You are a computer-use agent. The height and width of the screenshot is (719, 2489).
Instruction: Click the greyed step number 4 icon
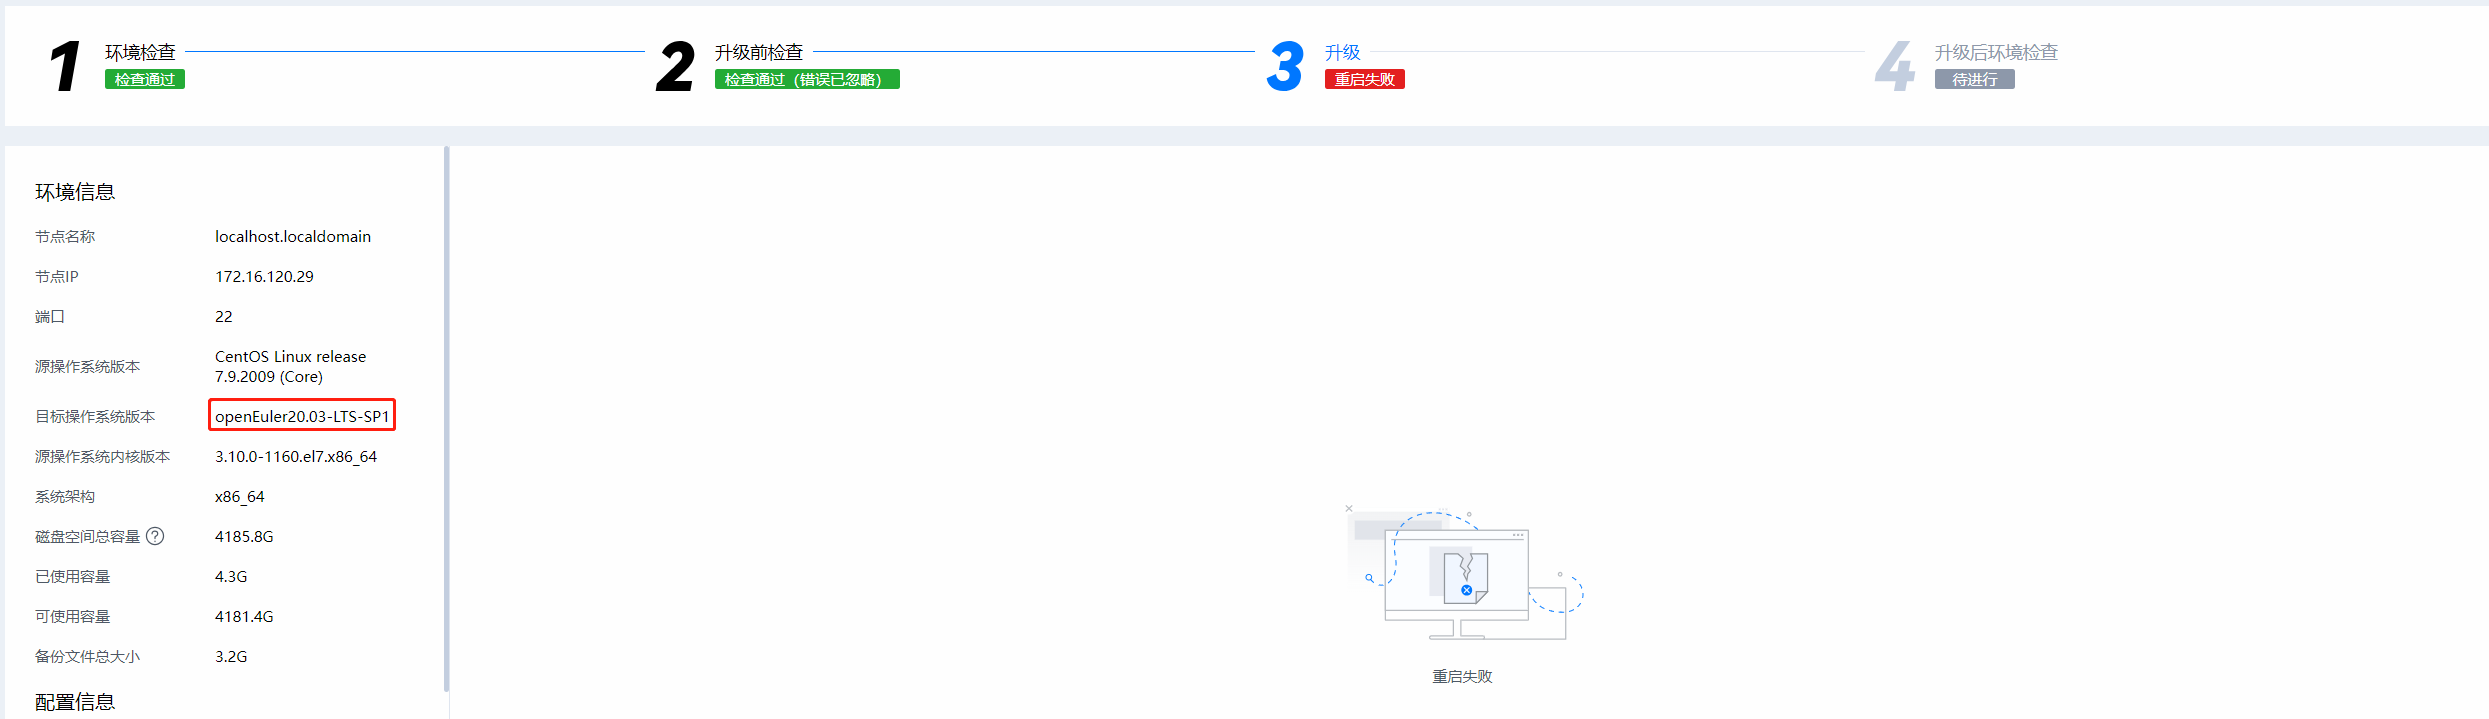coord(1894,66)
